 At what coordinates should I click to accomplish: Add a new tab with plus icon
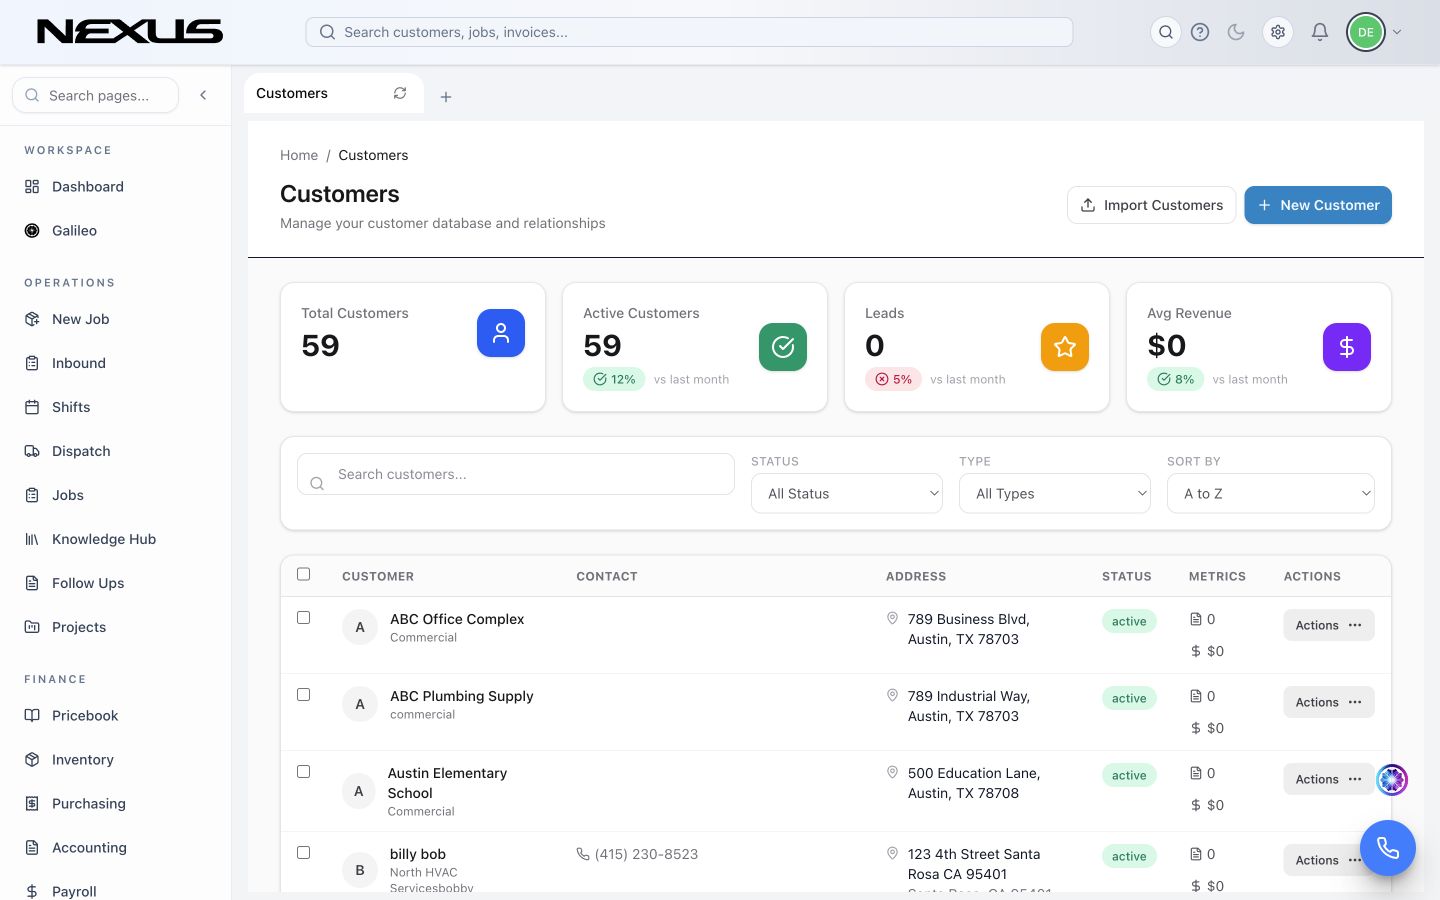point(446,97)
